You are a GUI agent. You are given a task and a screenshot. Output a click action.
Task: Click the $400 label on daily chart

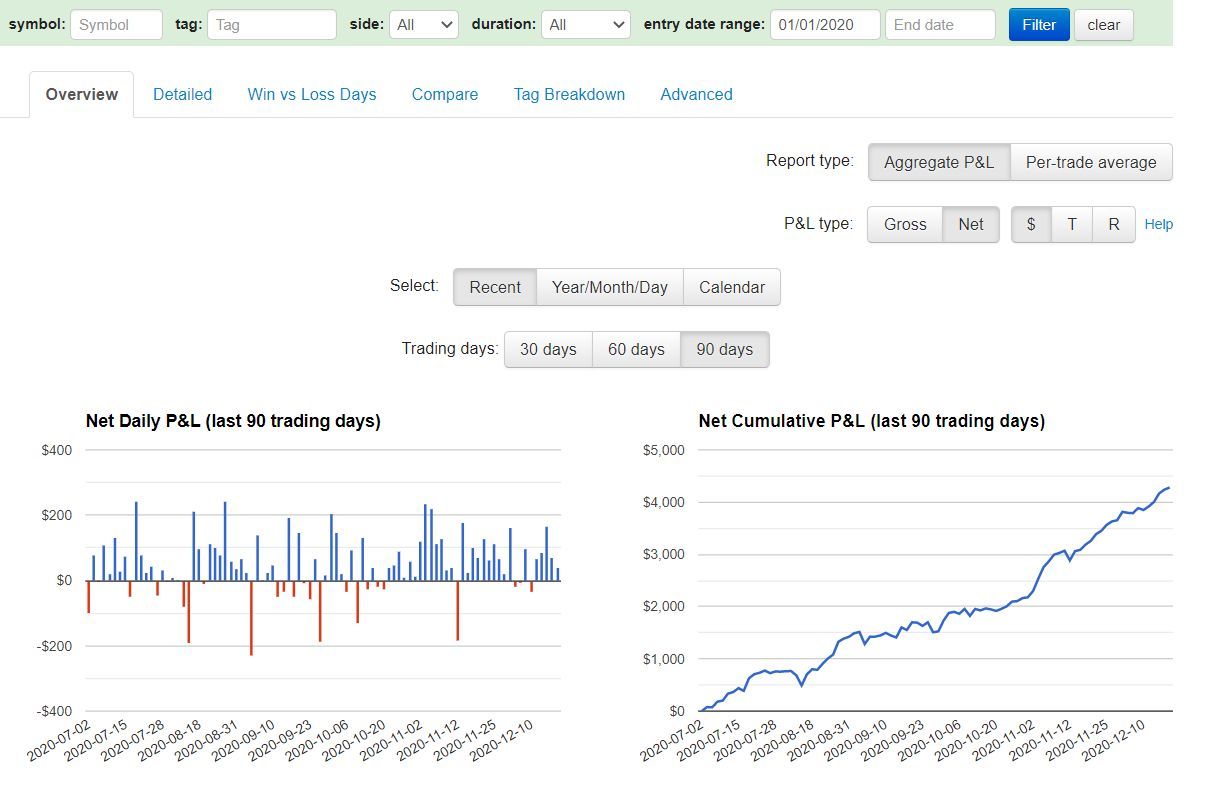pyautogui.click(x=57, y=450)
